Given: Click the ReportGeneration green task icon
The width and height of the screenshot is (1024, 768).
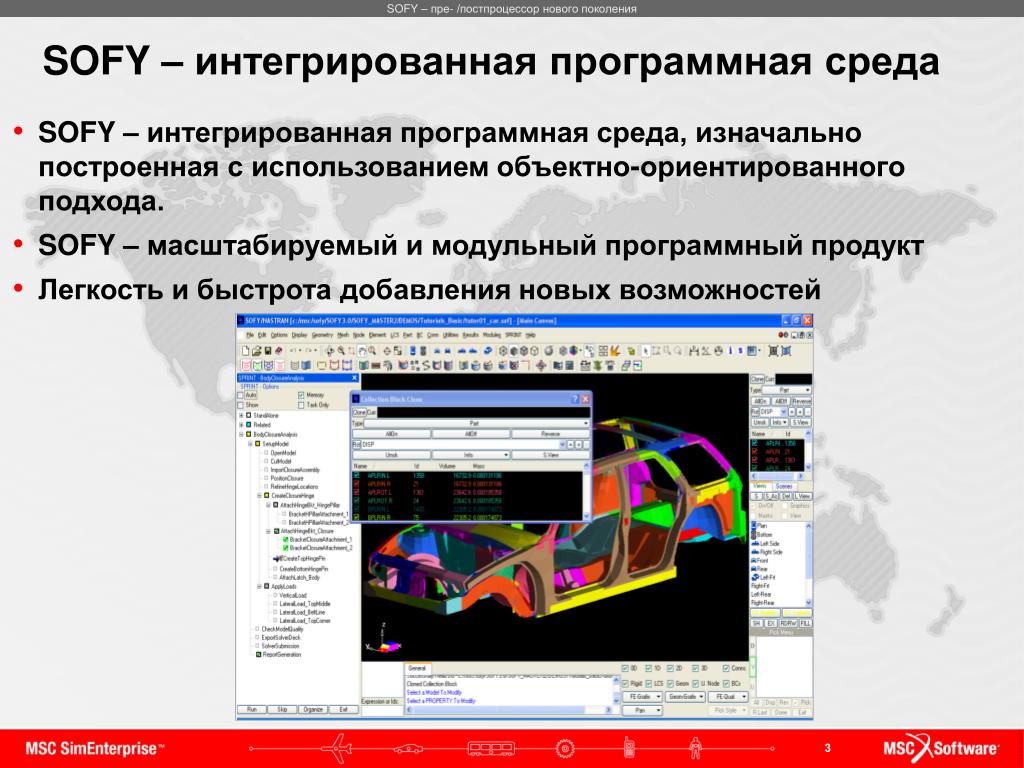Looking at the screenshot, I should pos(259,654).
